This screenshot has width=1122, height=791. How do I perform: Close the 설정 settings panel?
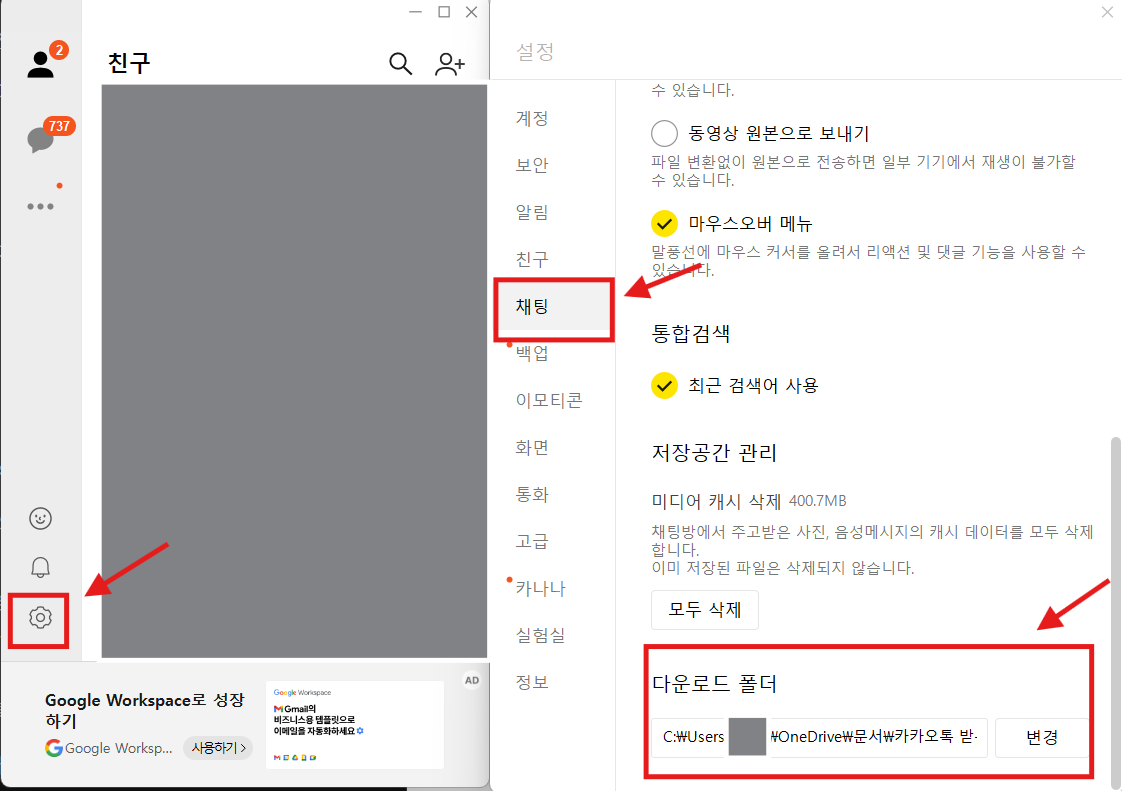[1107, 12]
